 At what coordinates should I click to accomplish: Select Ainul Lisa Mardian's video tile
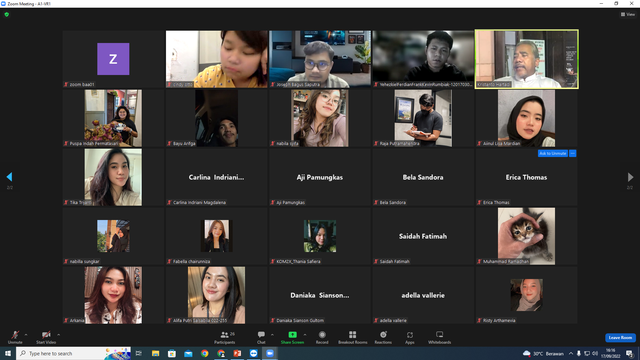(527, 118)
